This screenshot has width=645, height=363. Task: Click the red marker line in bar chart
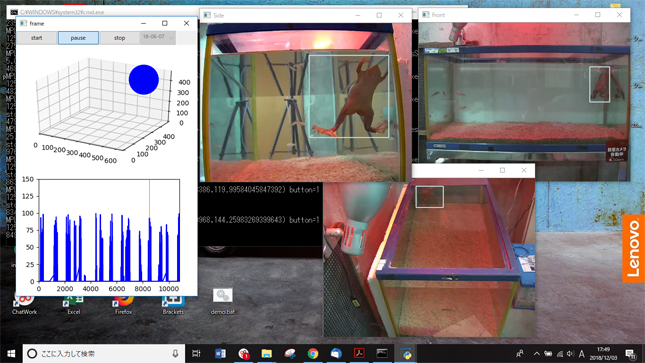(x=149, y=230)
